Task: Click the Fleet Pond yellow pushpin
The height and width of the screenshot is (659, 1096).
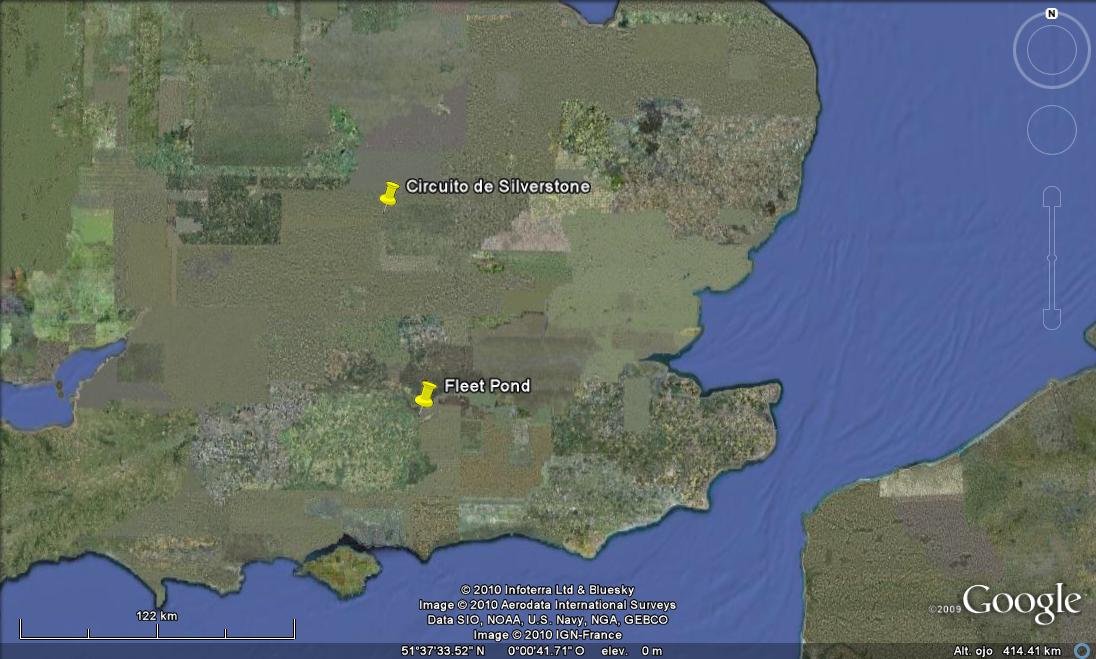Action: pyautogui.click(x=426, y=393)
